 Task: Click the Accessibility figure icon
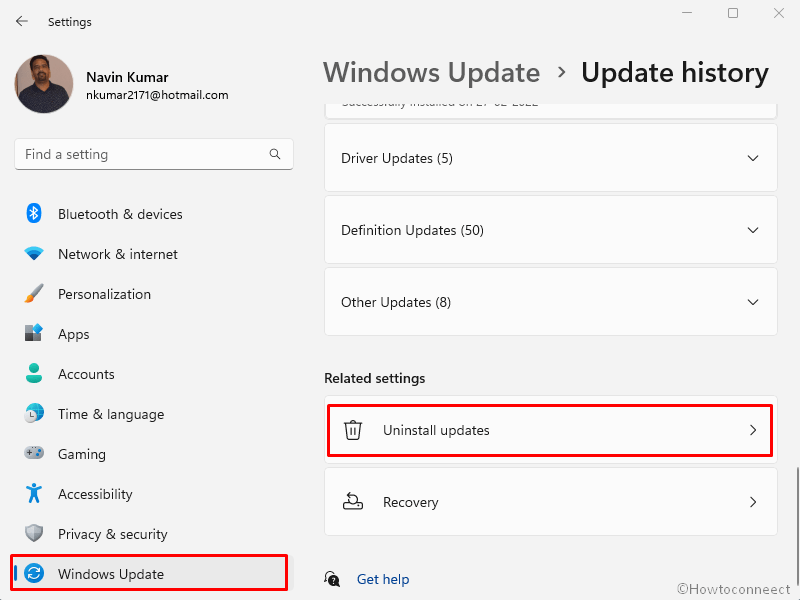(x=34, y=493)
